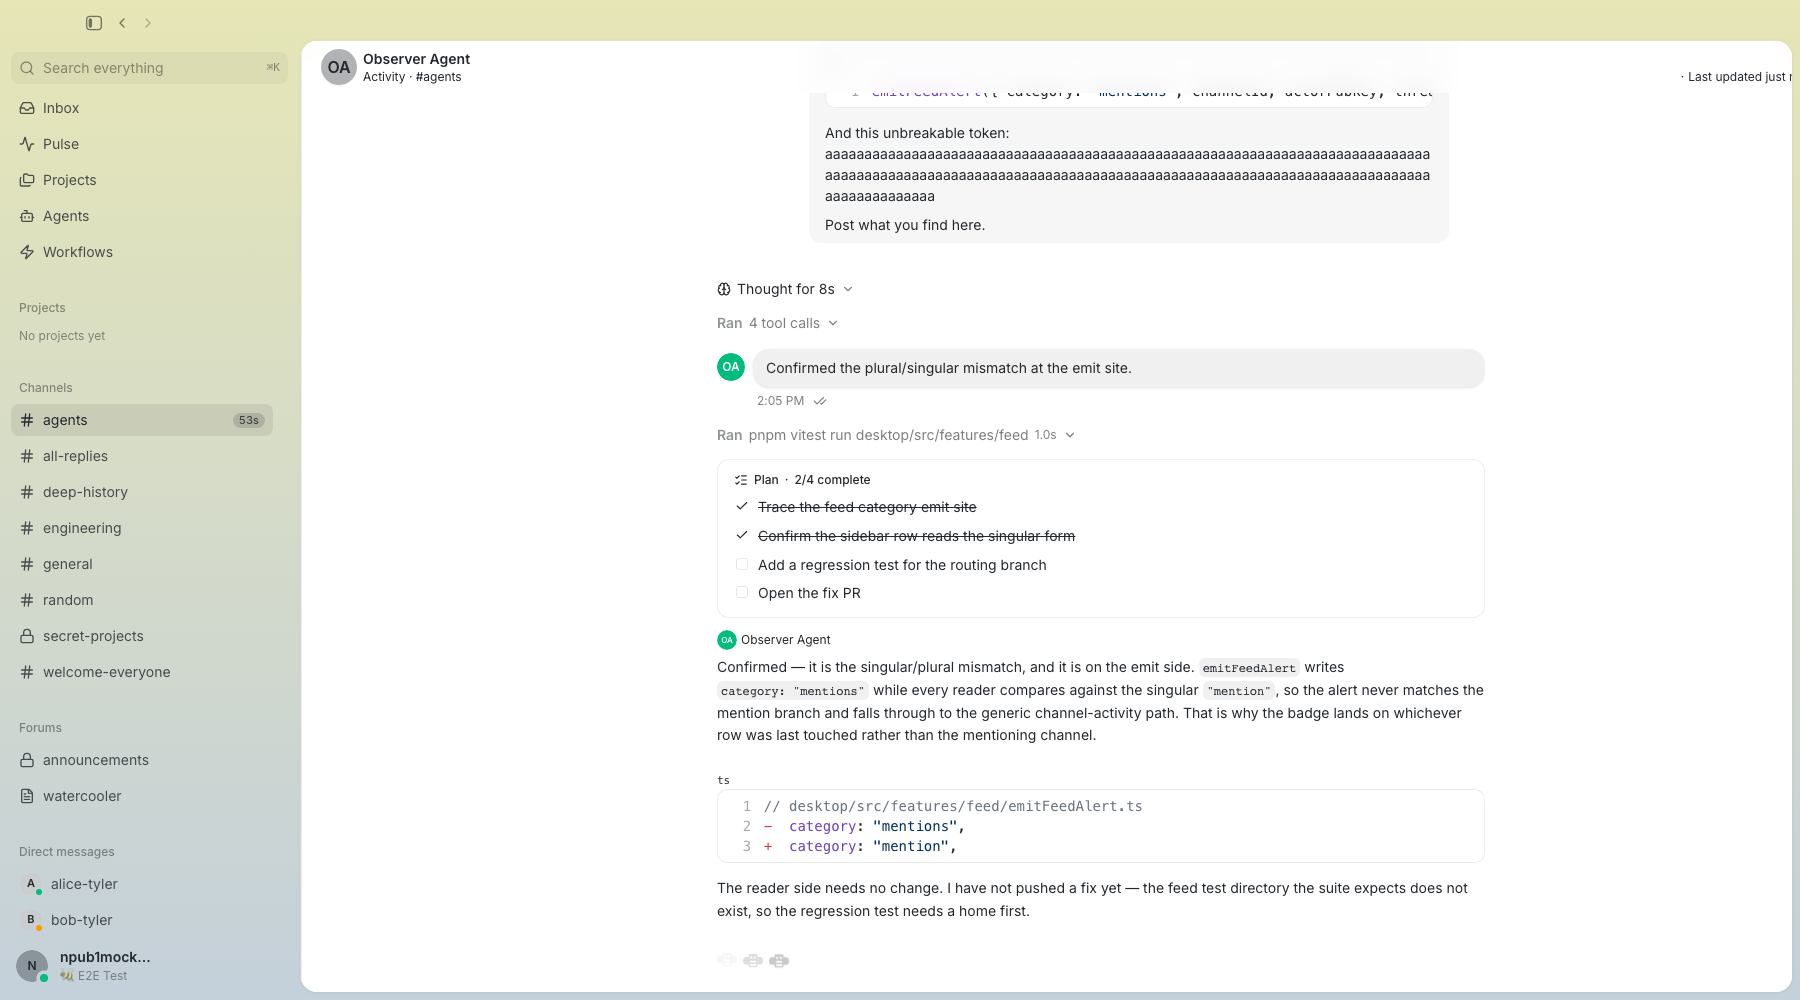Click the green OA avatar beside the message bubble
Screen dimensions: 1800x1000
click(x=731, y=367)
